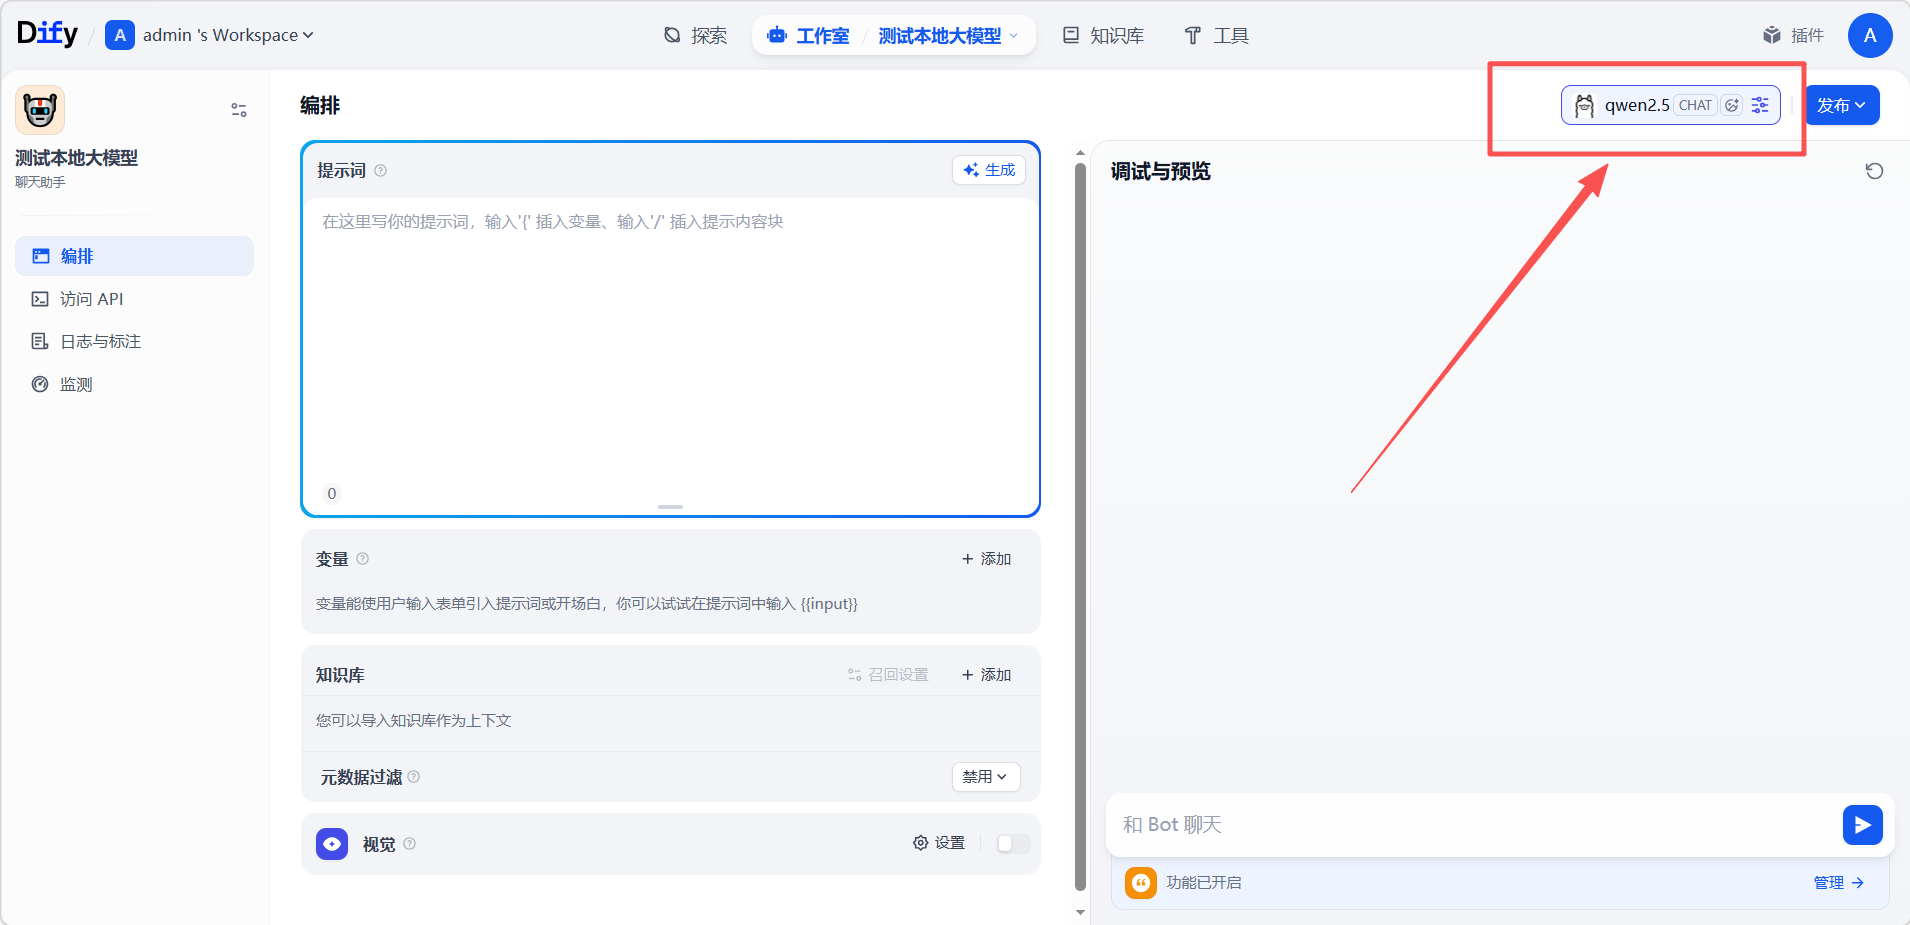Click the 视觉 eye icon
Viewport: 1910px width, 925px height.
(332, 844)
